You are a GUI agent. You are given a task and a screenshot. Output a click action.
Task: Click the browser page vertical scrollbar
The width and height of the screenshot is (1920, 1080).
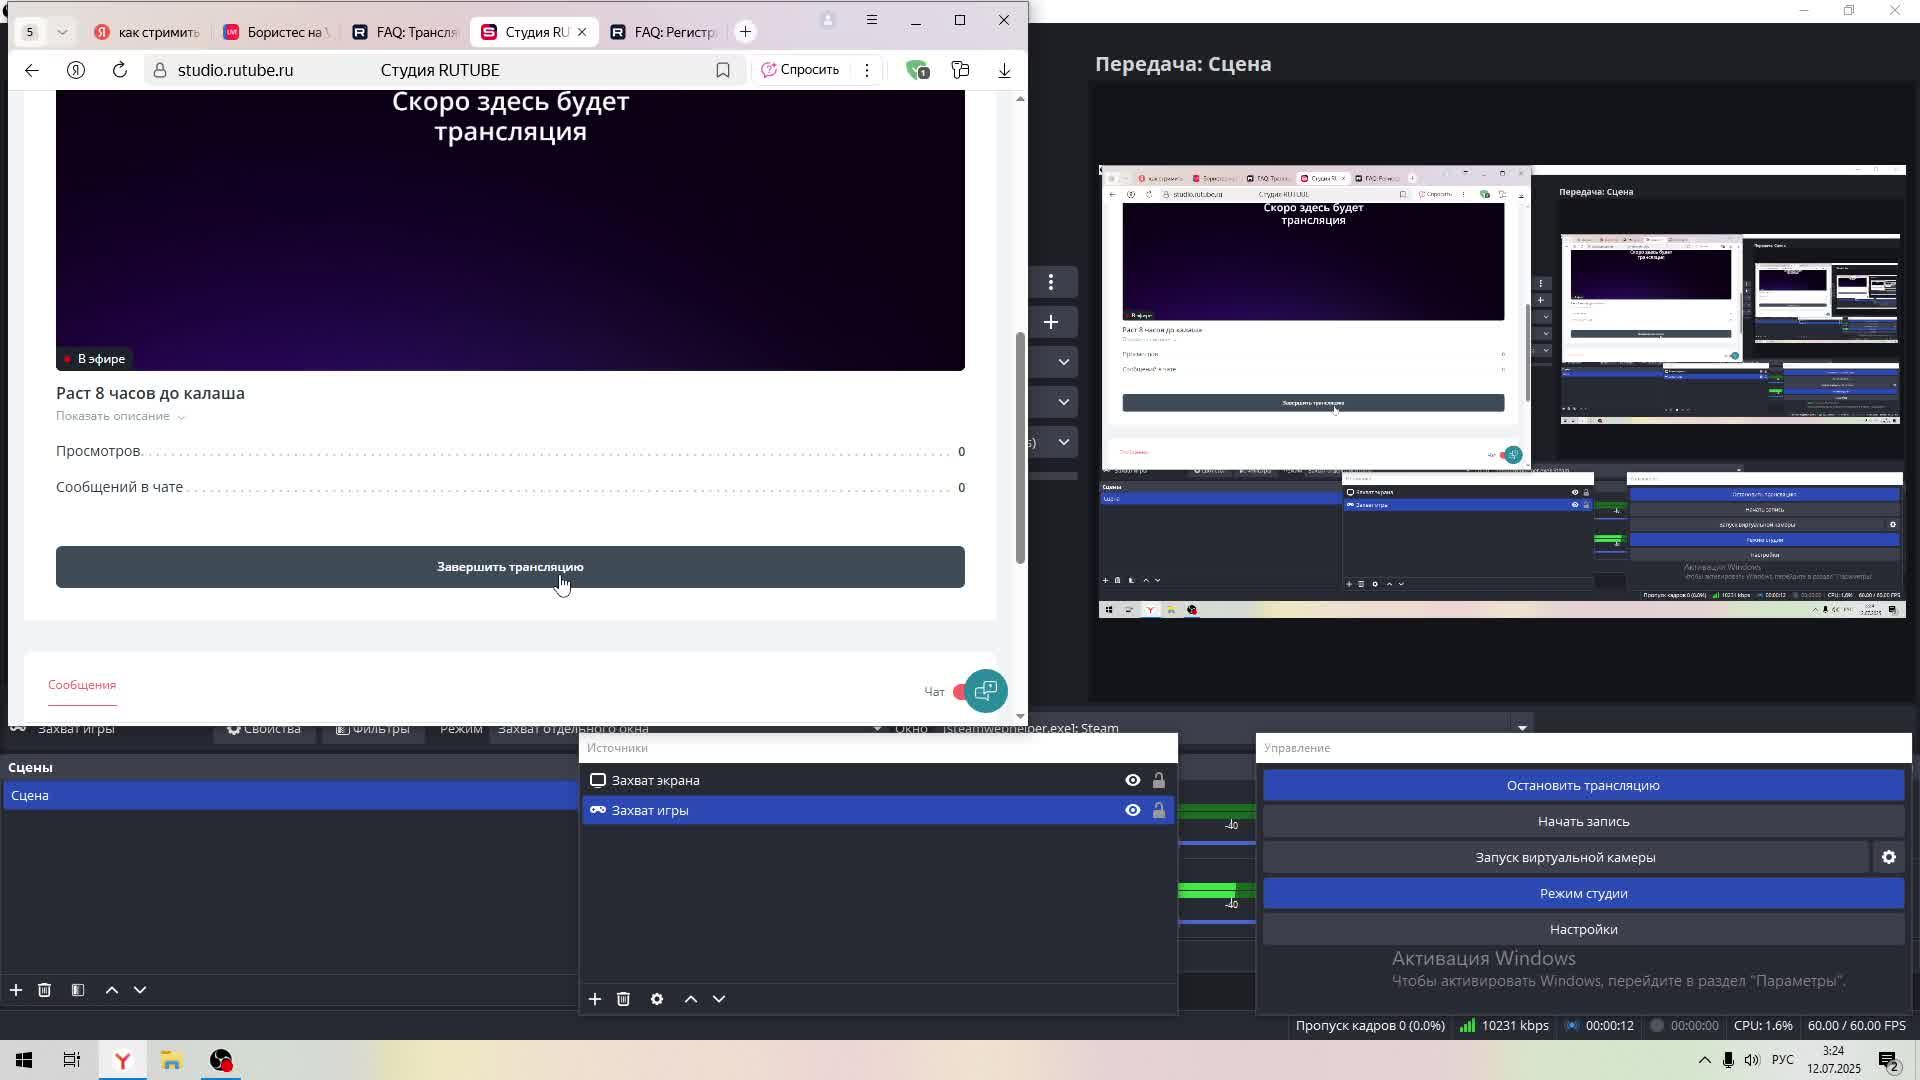(x=1020, y=447)
